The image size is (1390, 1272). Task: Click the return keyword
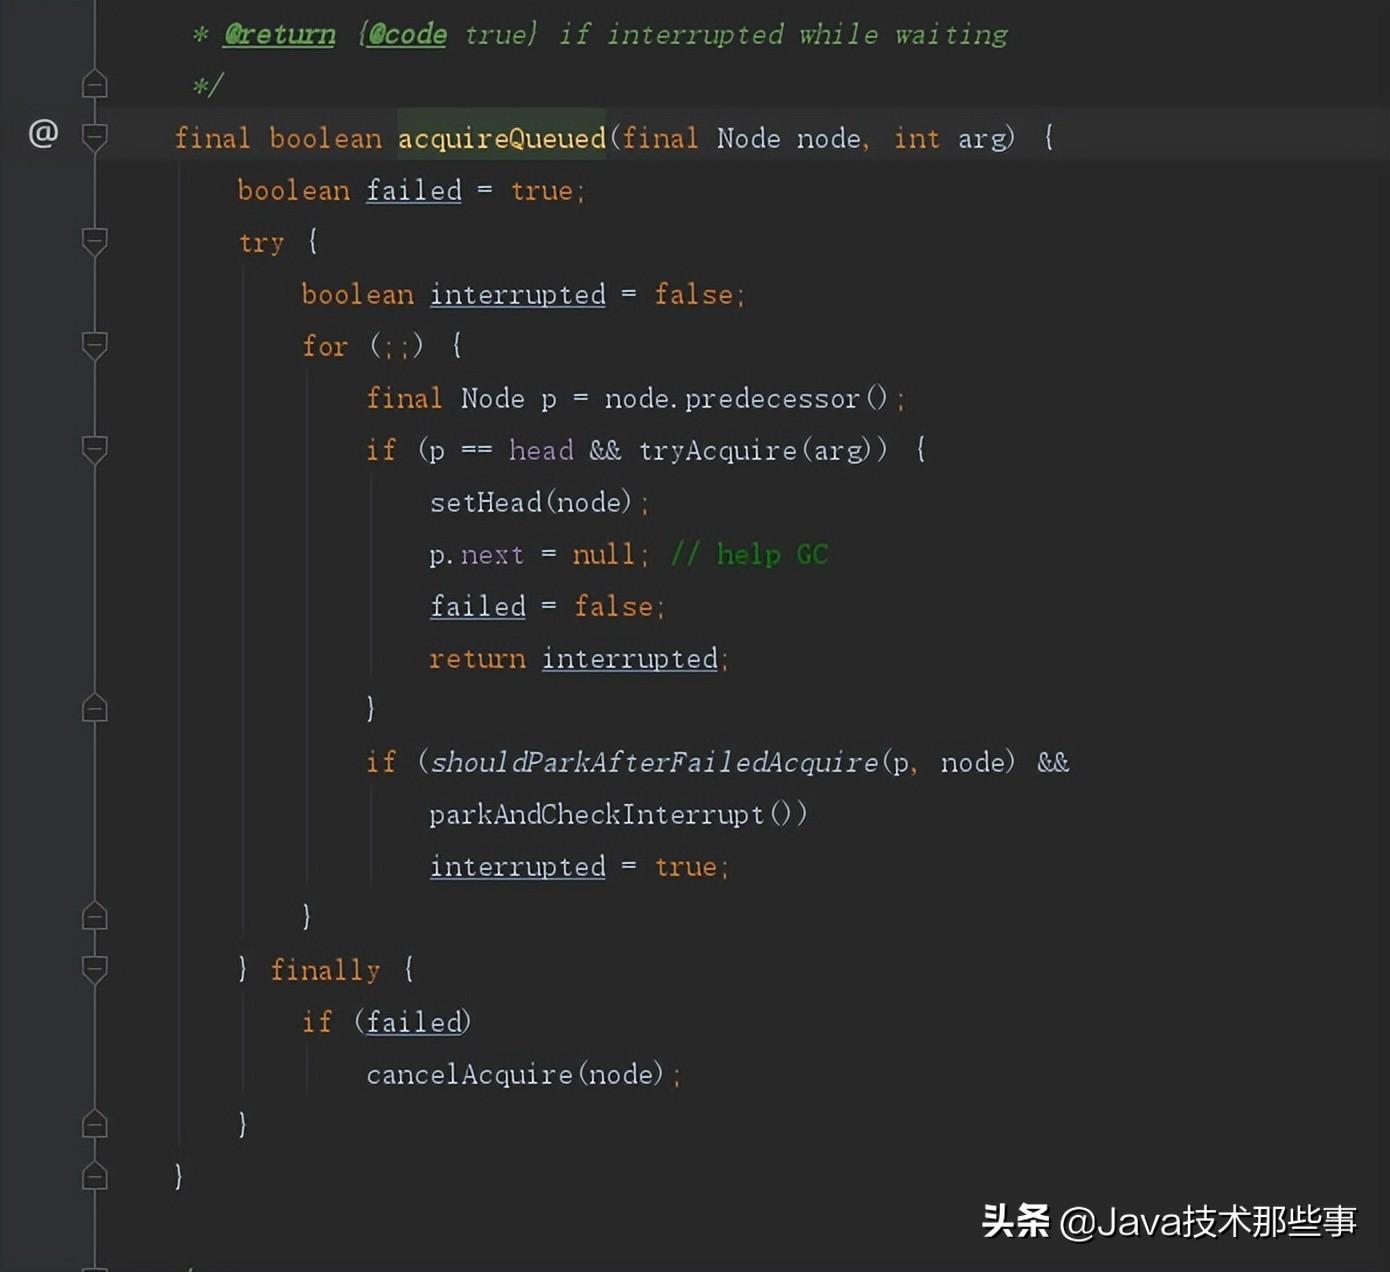point(477,658)
